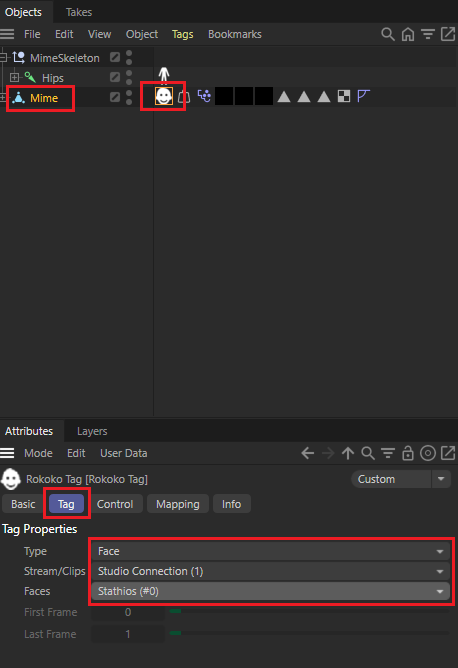
Task: Select the Mime object in tree
Action: click(44, 98)
